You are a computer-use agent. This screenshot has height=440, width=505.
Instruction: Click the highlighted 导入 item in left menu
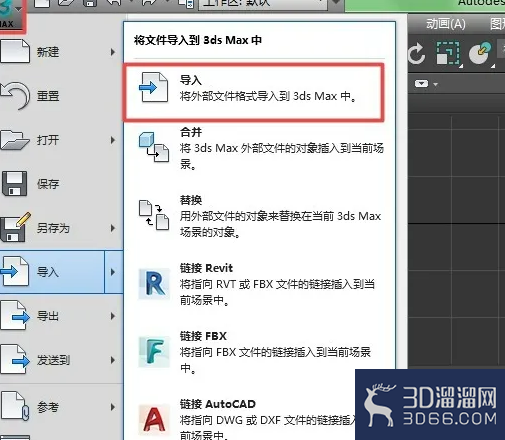[x=52, y=272]
